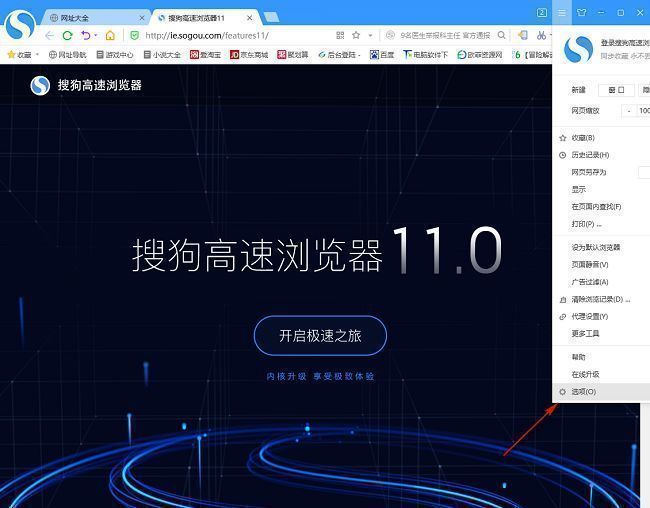Switch to the 网址大全 tab
Viewport: 650px width, 508px height.
(95, 18)
